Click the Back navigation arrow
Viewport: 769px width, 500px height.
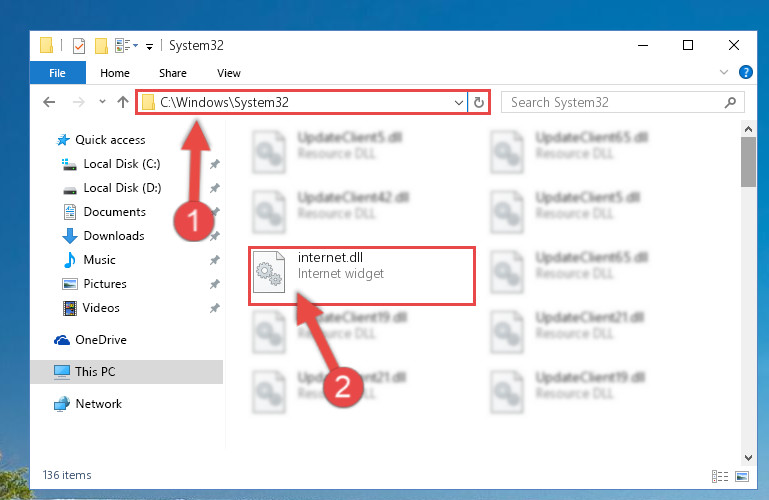click(49, 102)
